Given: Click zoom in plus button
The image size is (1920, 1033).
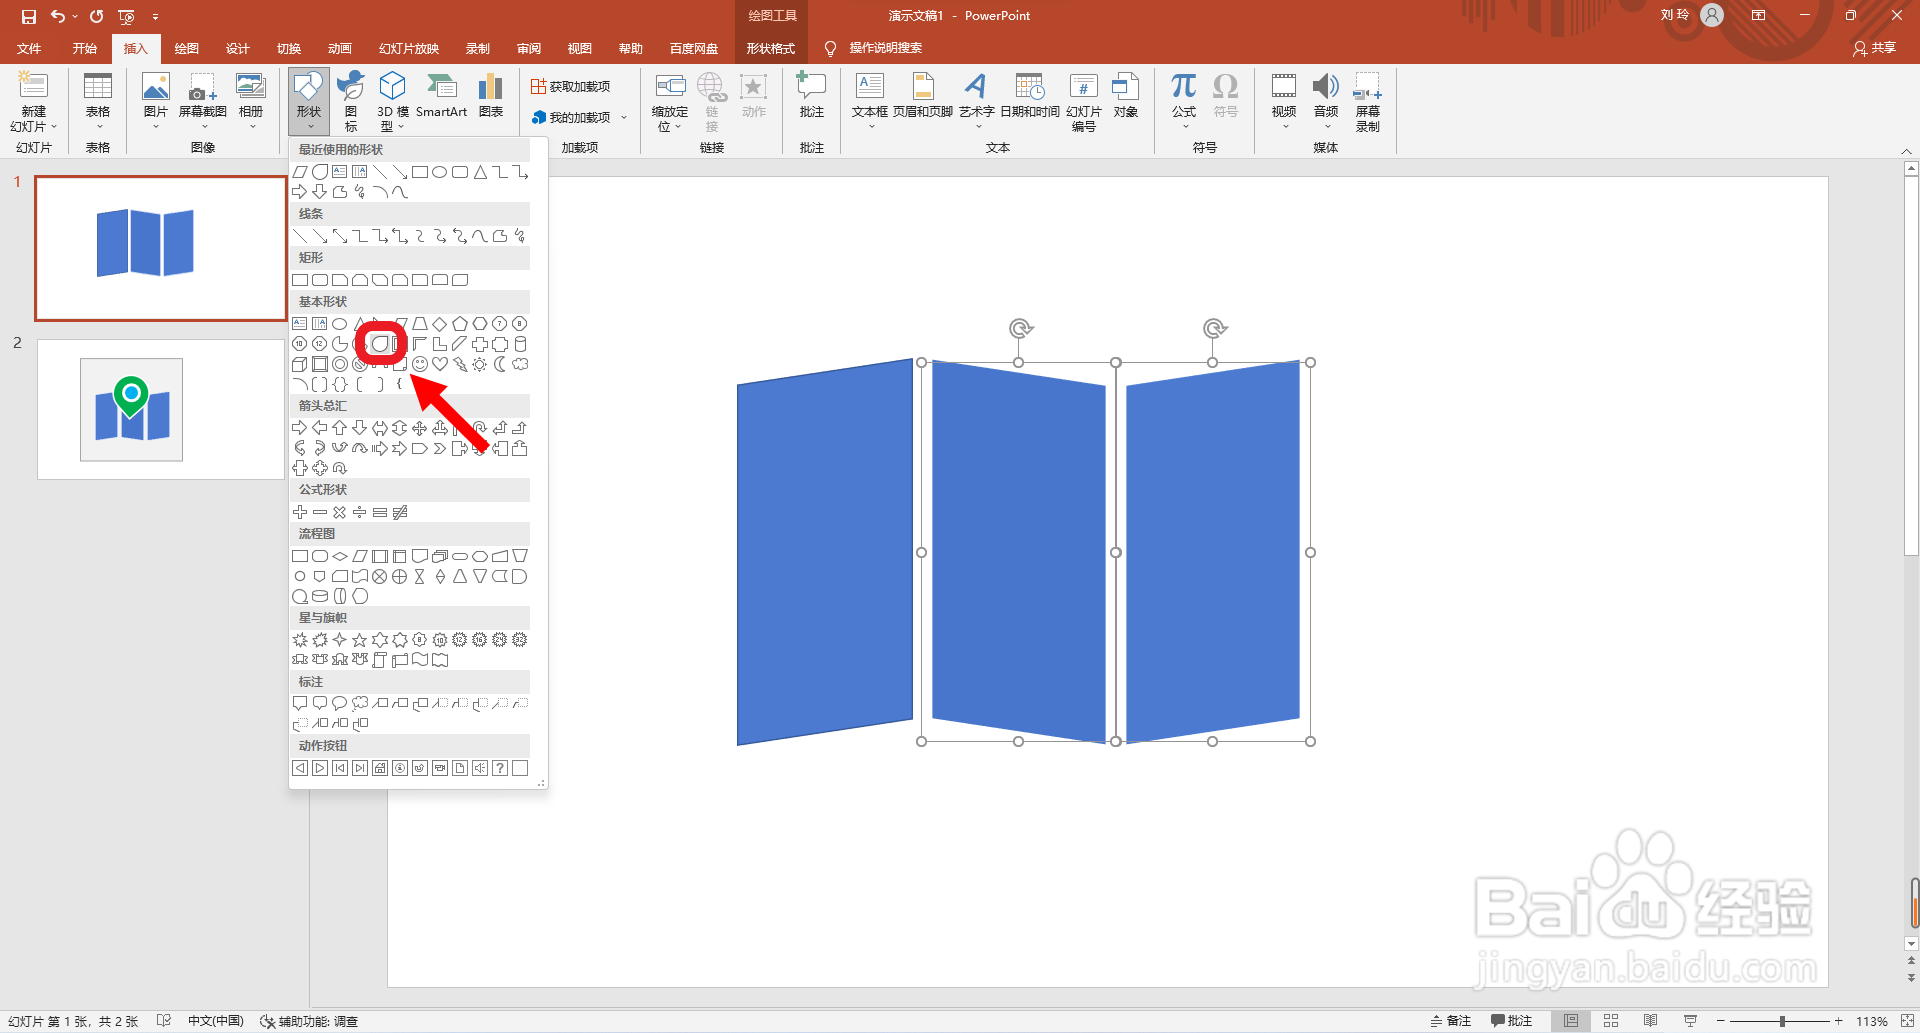Looking at the screenshot, I should coord(1838,1021).
